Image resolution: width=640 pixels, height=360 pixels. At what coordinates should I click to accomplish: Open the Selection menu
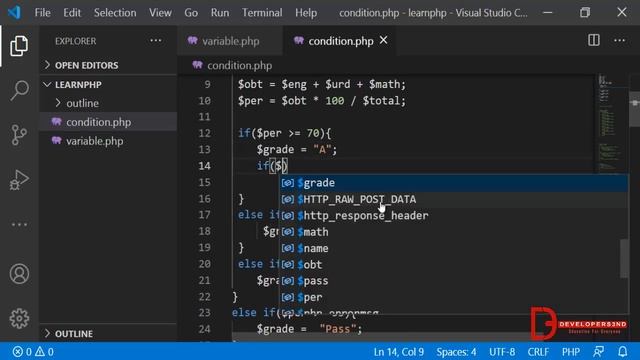[x=115, y=13]
